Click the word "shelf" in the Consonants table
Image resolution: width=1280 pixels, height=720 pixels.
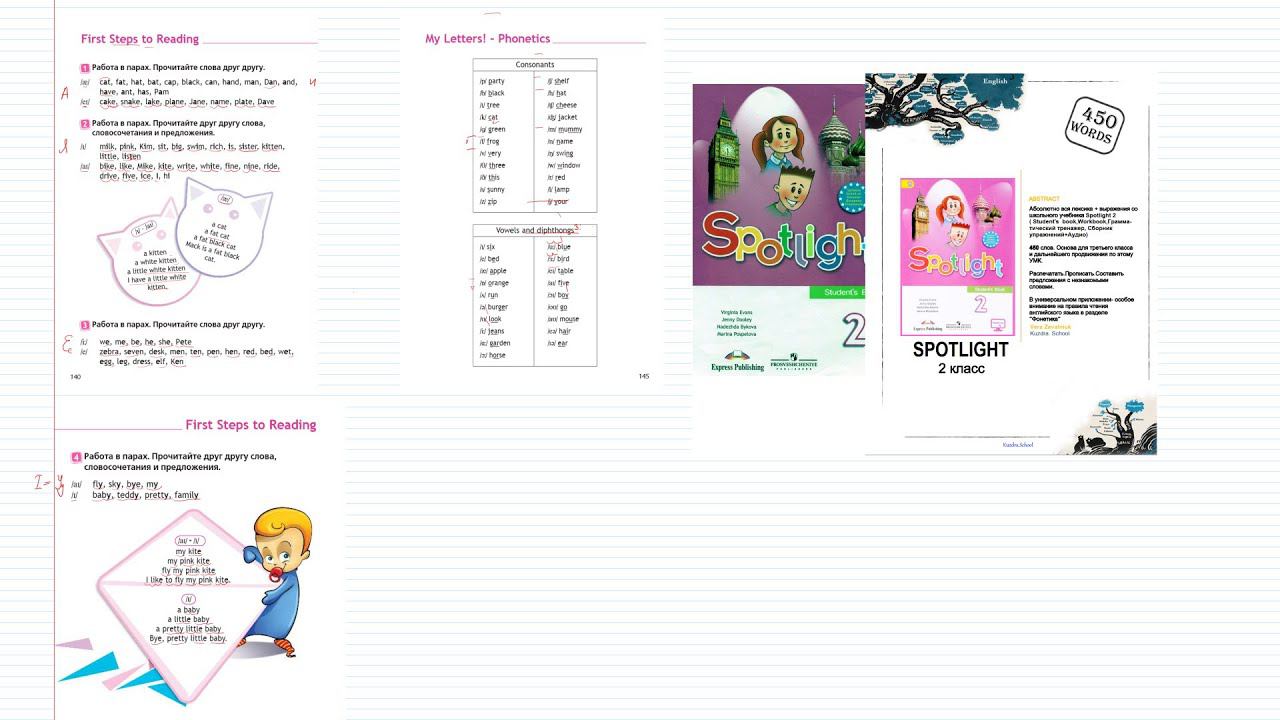(x=562, y=81)
